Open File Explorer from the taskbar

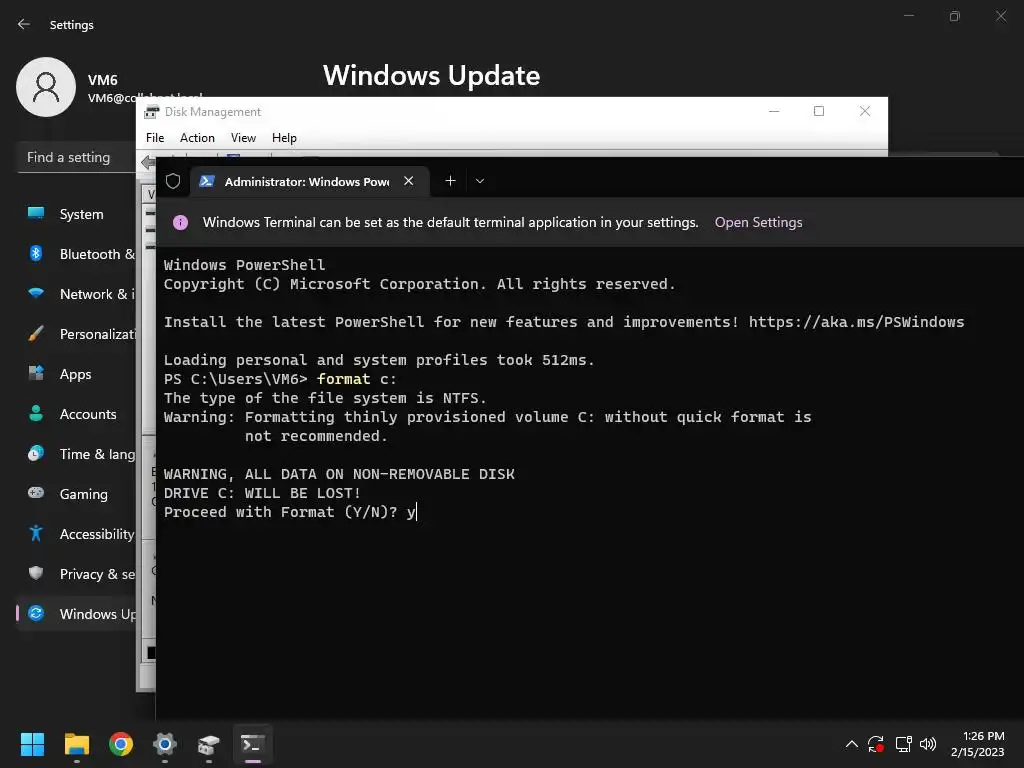click(76, 744)
